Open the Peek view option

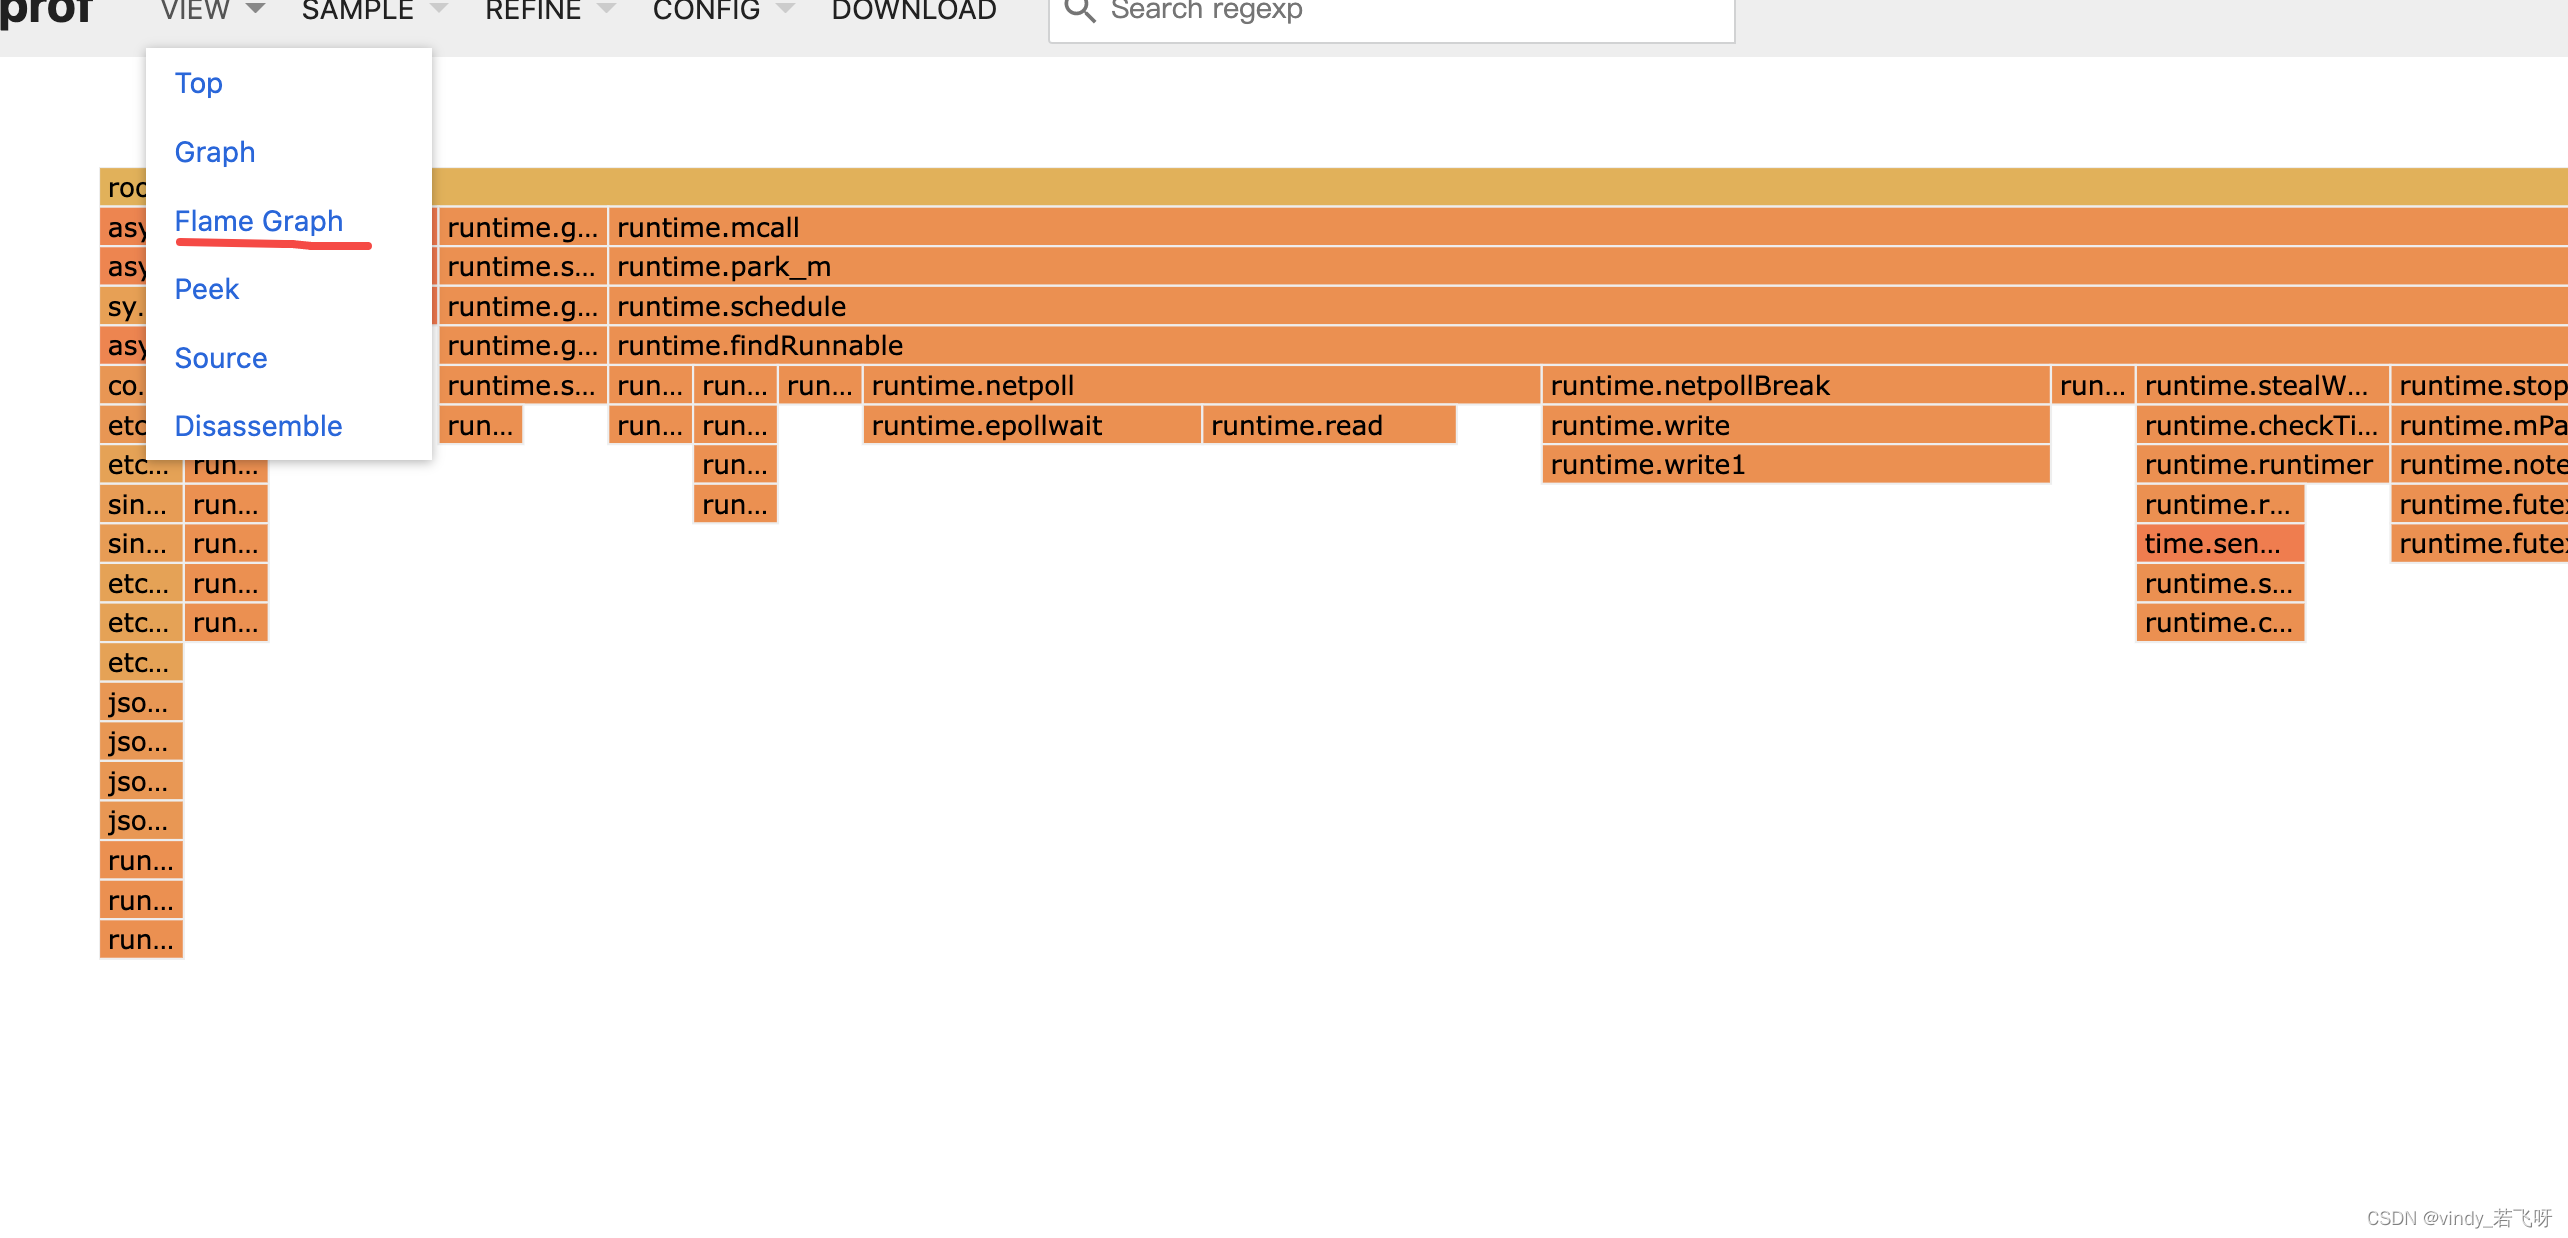[x=206, y=289]
